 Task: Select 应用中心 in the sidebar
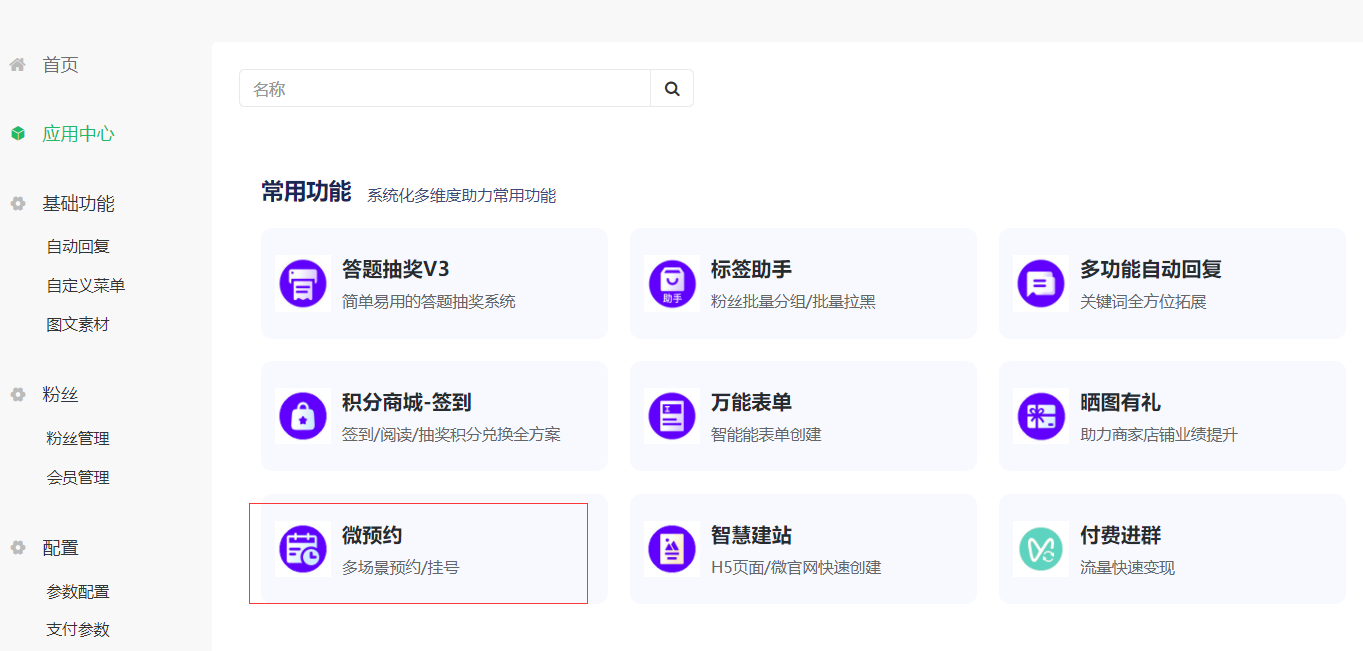click(x=78, y=134)
